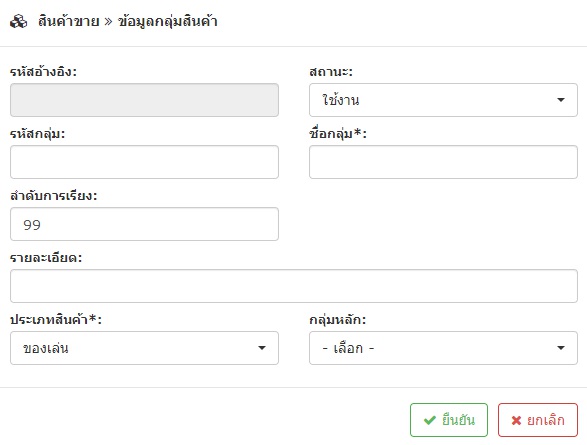Expand the ประเภทสินค้า dropdown arrow
This screenshot has width=587, height=445.
pos(262,348)
